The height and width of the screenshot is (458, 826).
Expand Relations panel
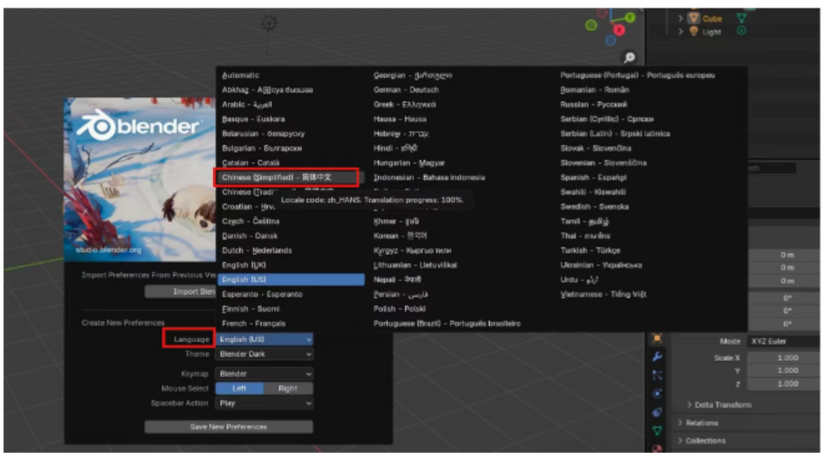681,423
